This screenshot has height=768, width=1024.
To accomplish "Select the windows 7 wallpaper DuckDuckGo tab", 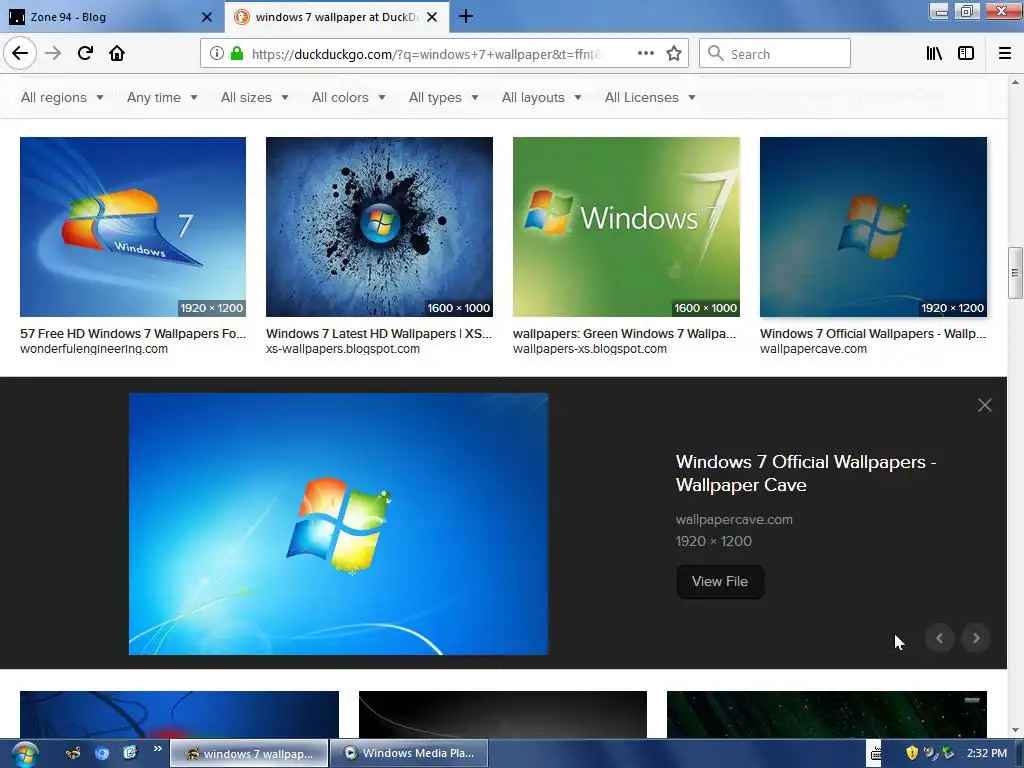I will pos(336,17).
